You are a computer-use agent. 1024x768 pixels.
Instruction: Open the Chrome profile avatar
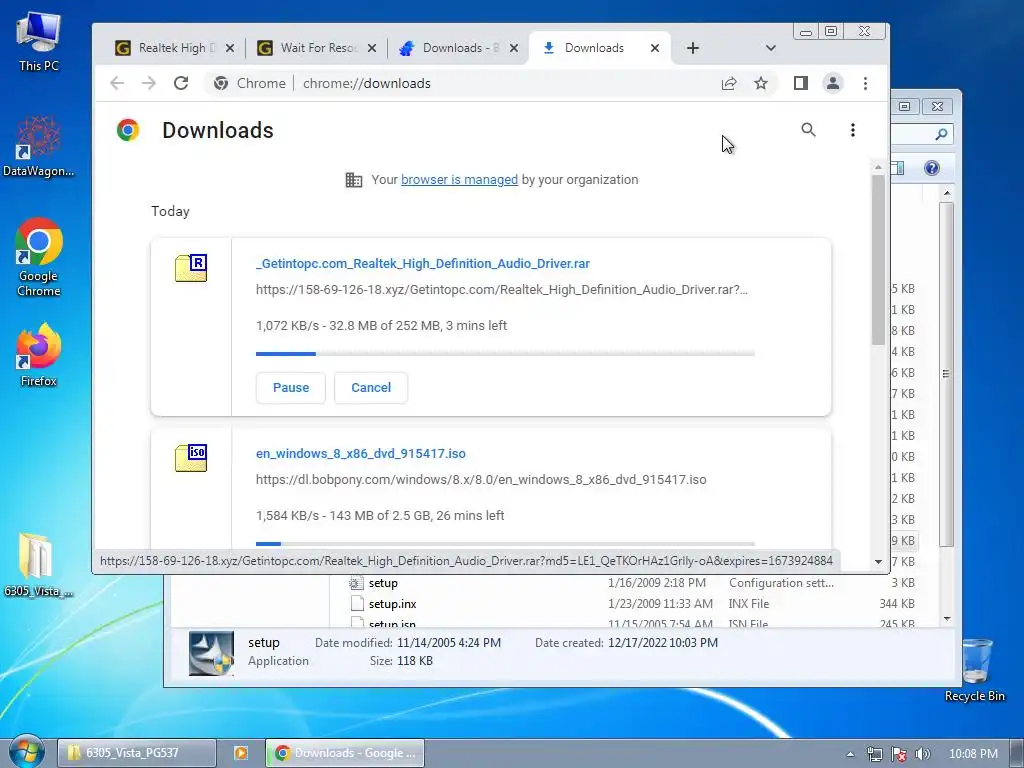[833, 83]
